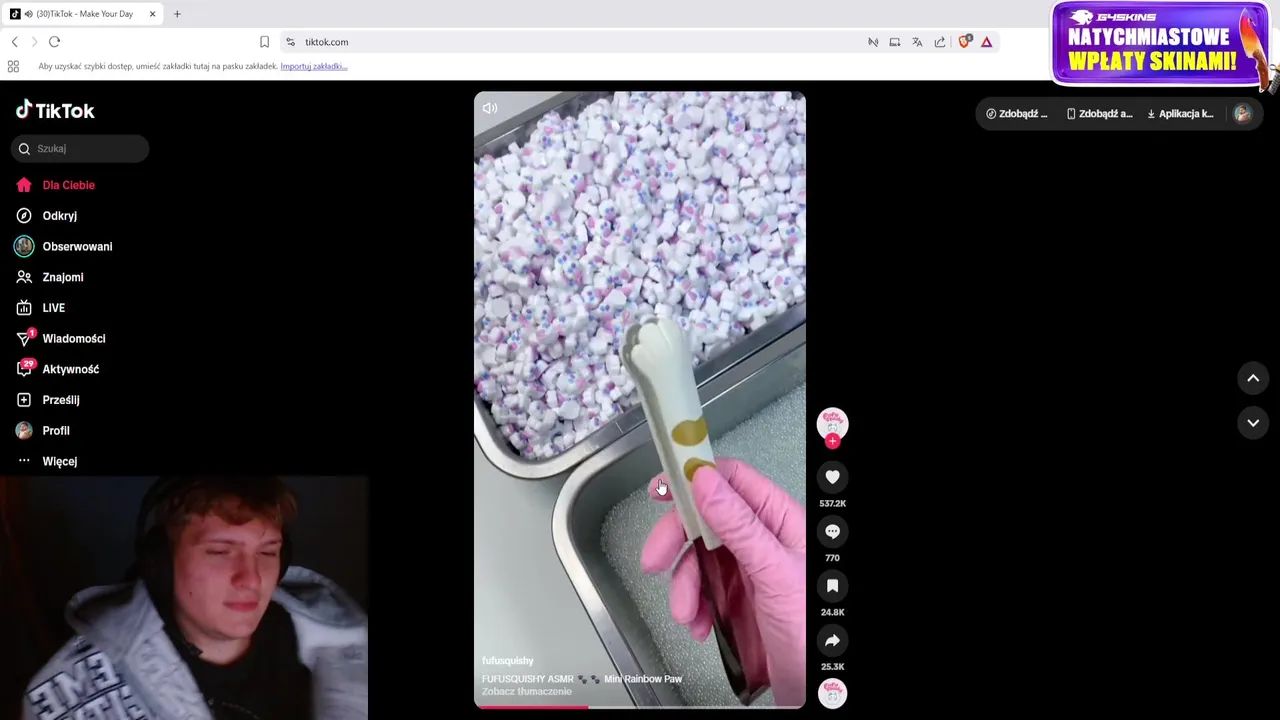Open a new tab with plus
1280x720 pixels.
pyautogui.click(x=177, y=14)
